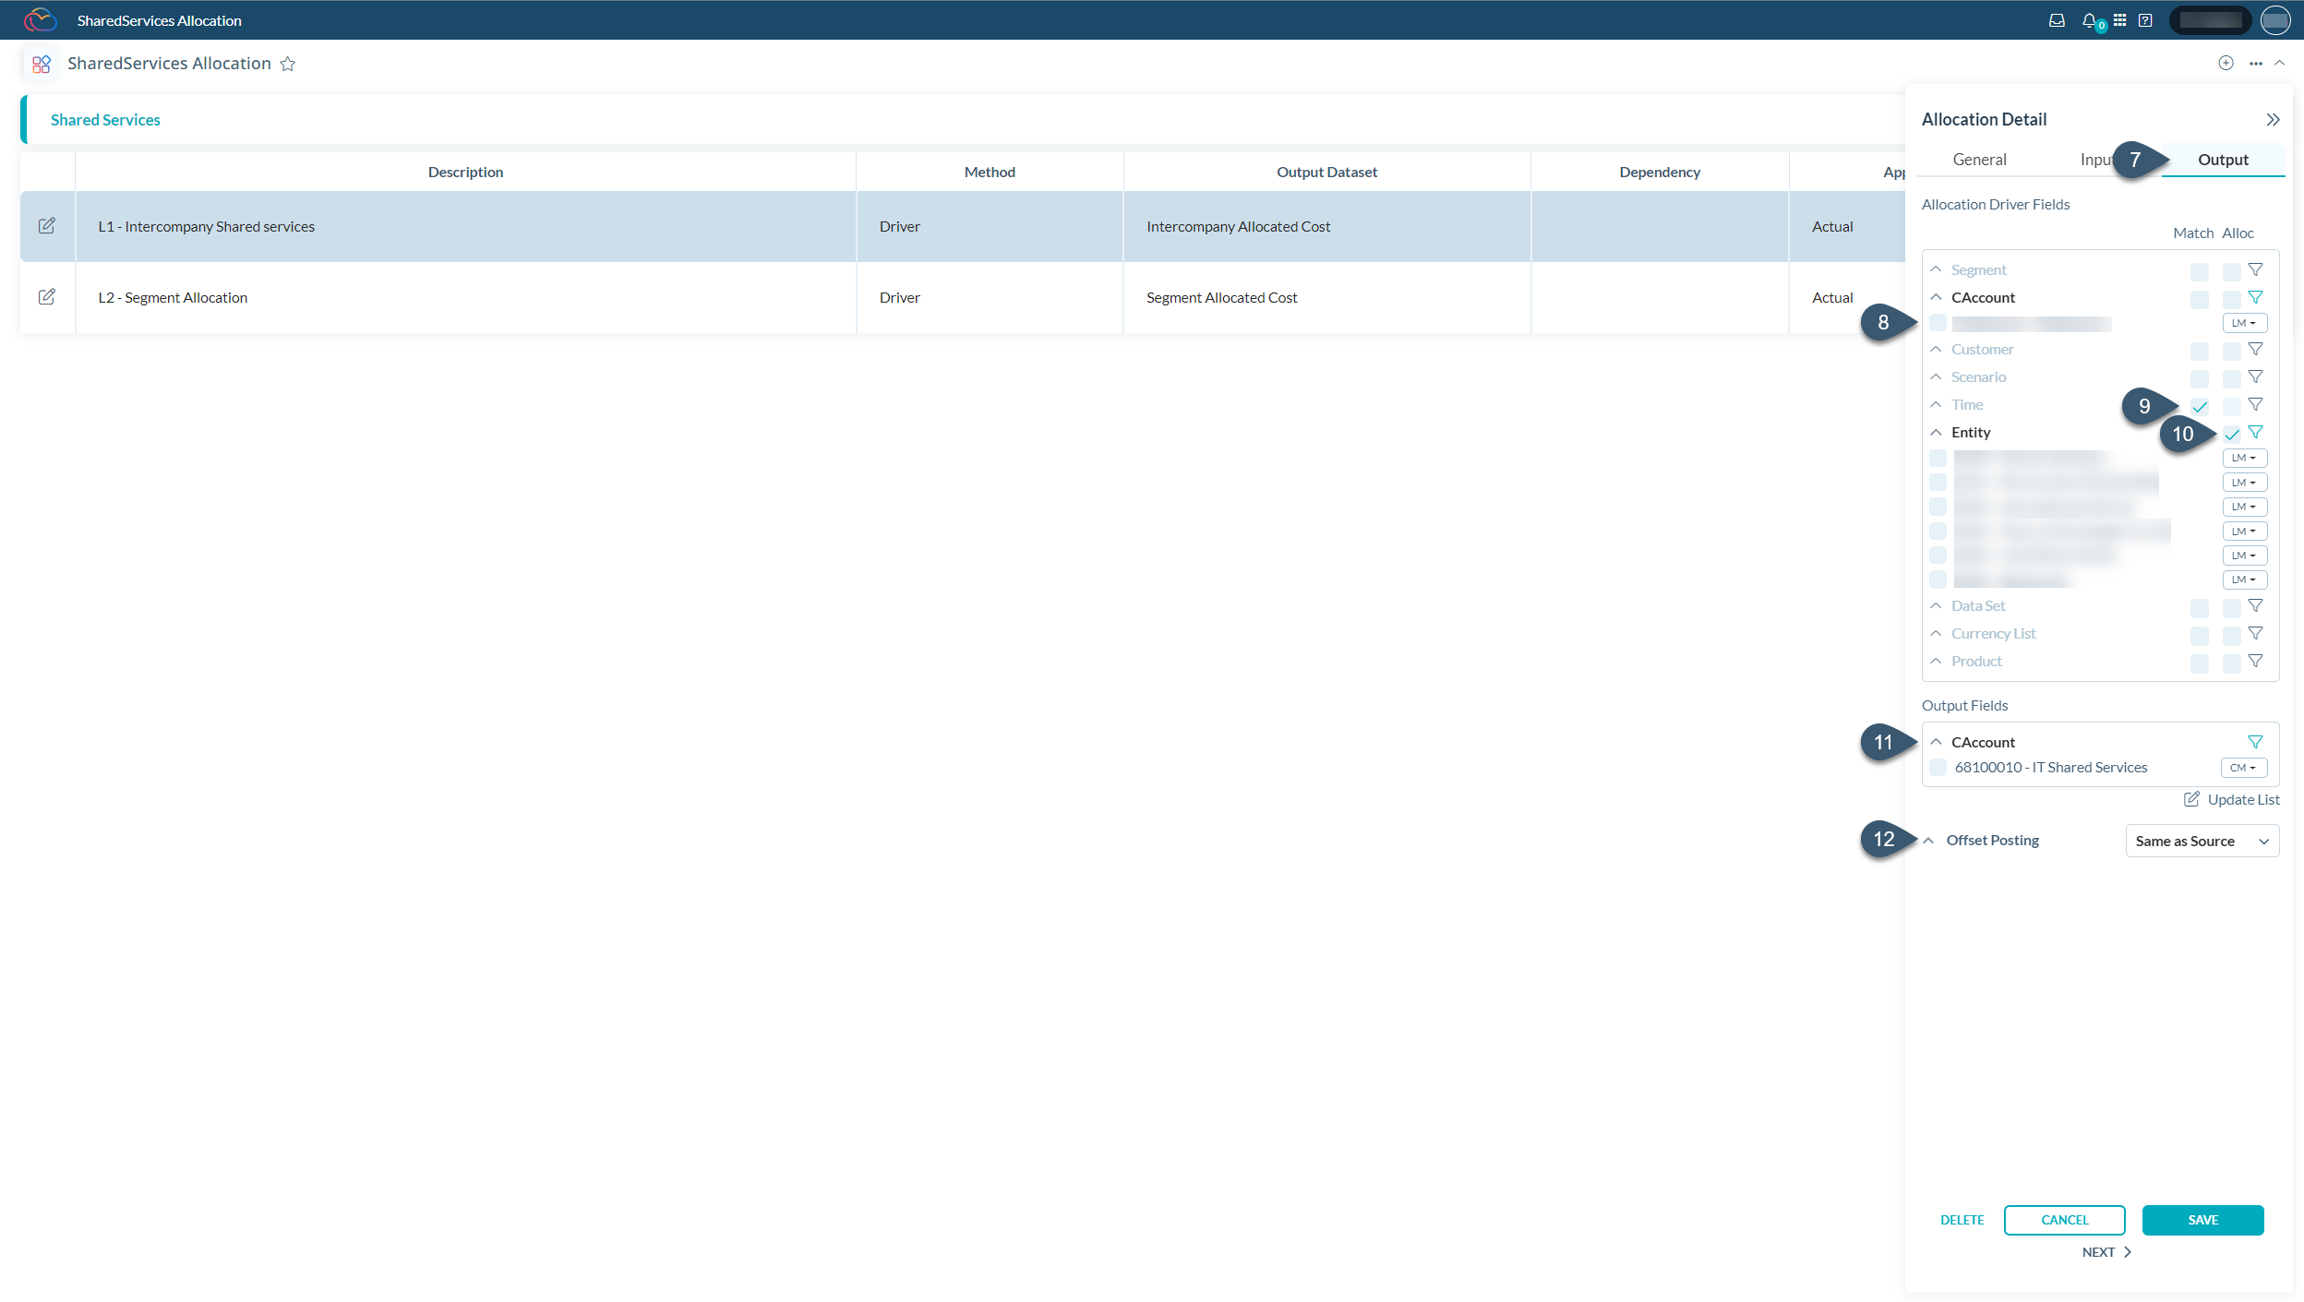Screen dimensions: 2304x1302
Task: Open the inbox icon in the header
Action: pyautogui.click(x=2056, y=19)
